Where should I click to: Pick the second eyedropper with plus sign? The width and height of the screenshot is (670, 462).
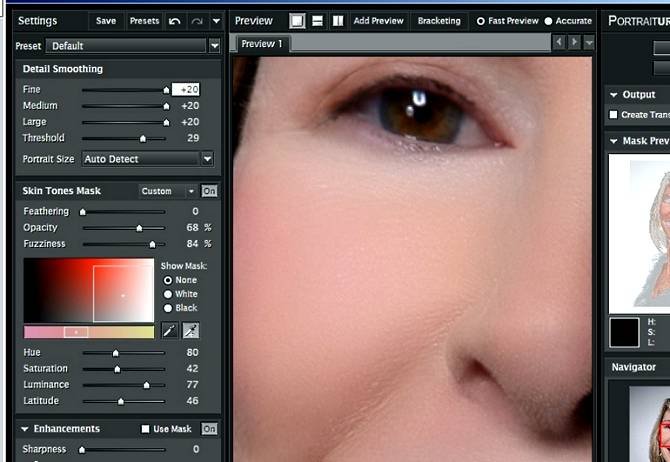click(x=190, y=331)
